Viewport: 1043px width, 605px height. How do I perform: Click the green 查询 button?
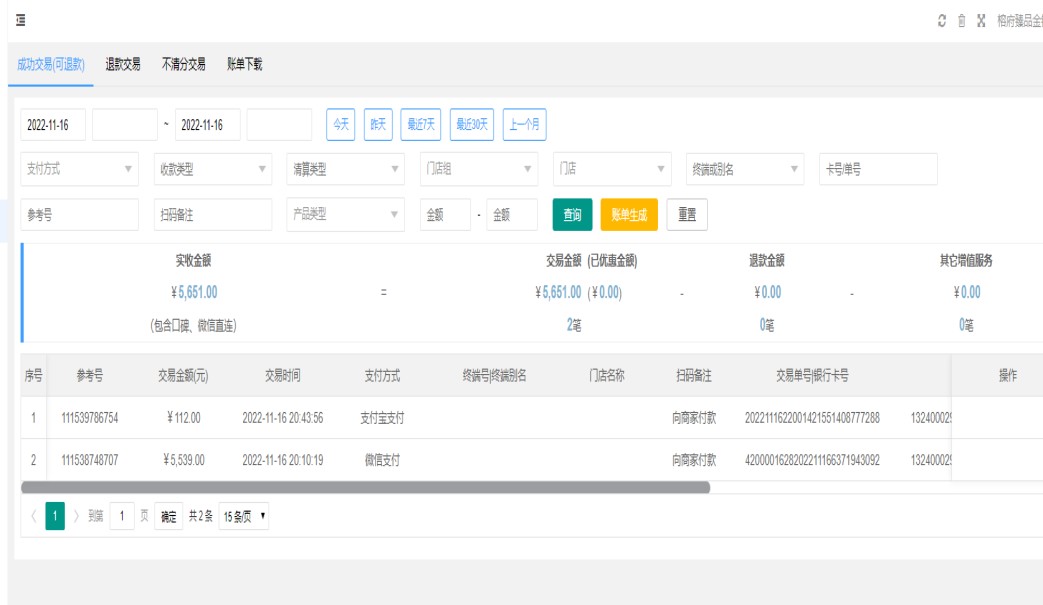coord(572,214)
